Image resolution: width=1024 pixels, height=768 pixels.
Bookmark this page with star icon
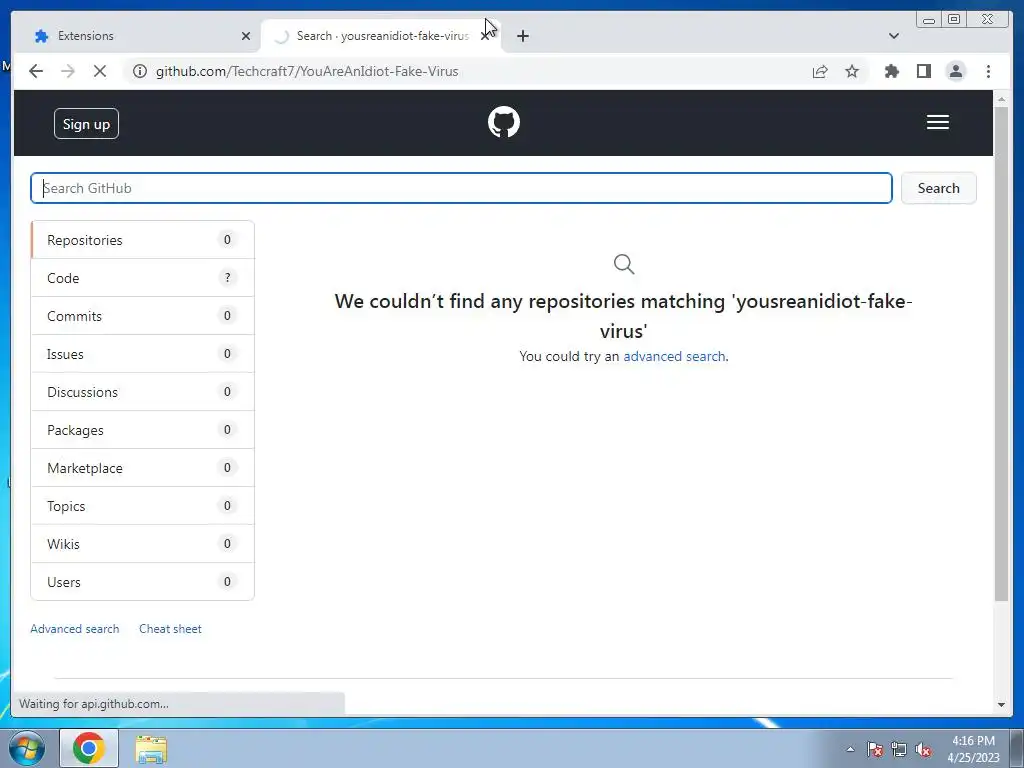[852, 71]
